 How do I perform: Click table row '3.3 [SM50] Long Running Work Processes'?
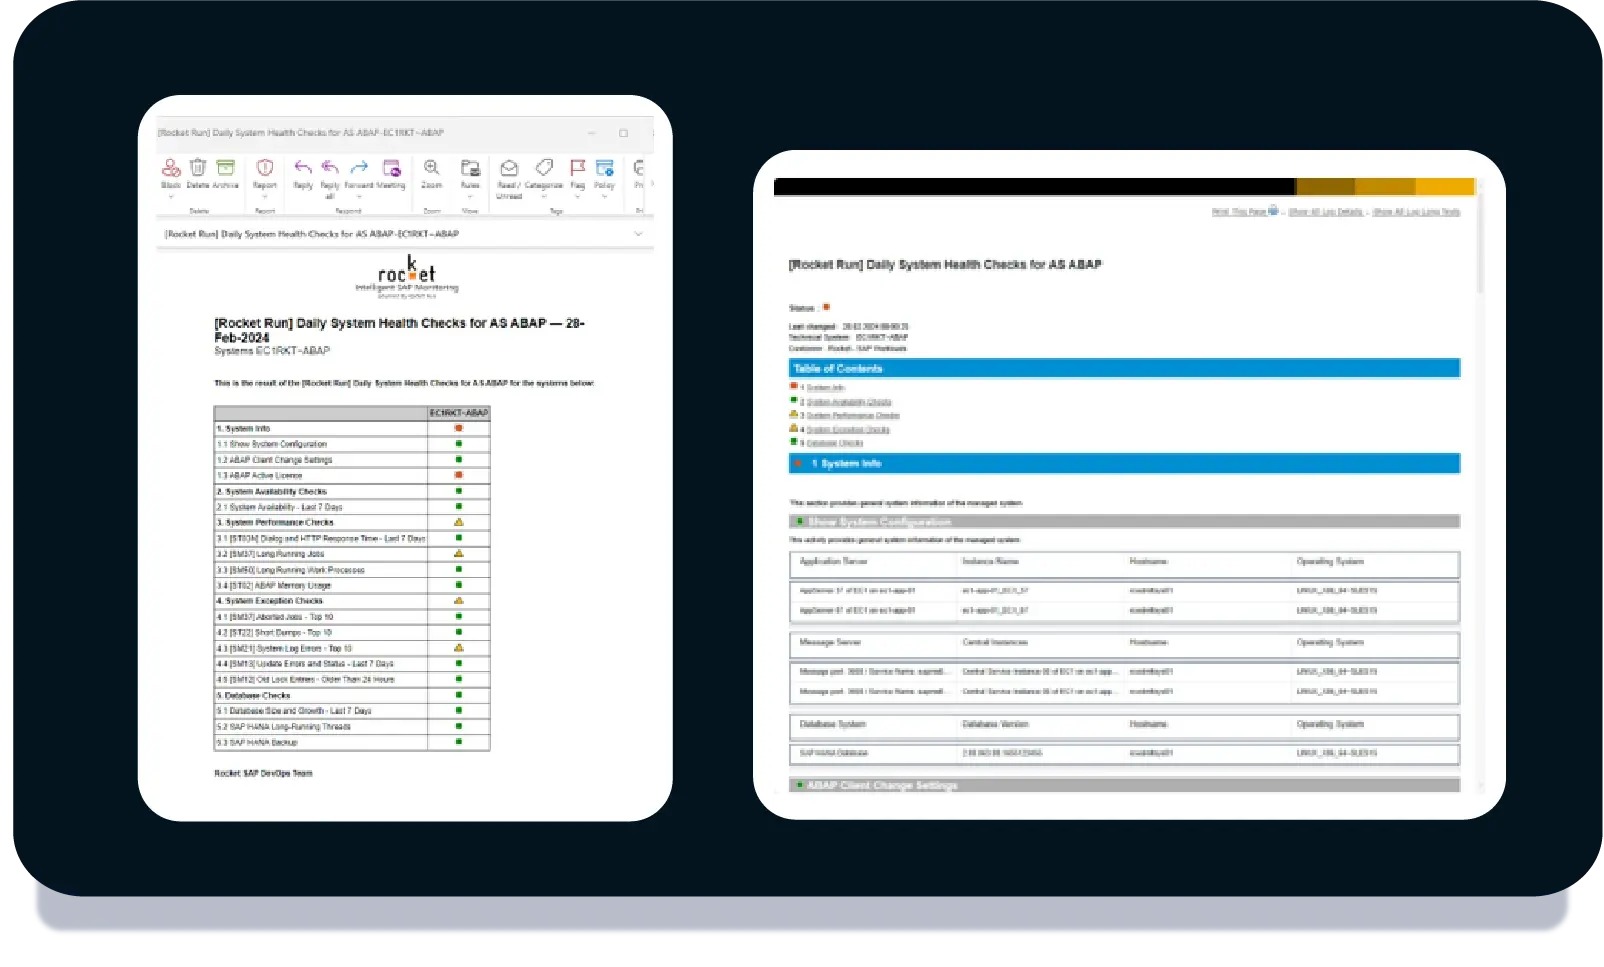point(352,570)
